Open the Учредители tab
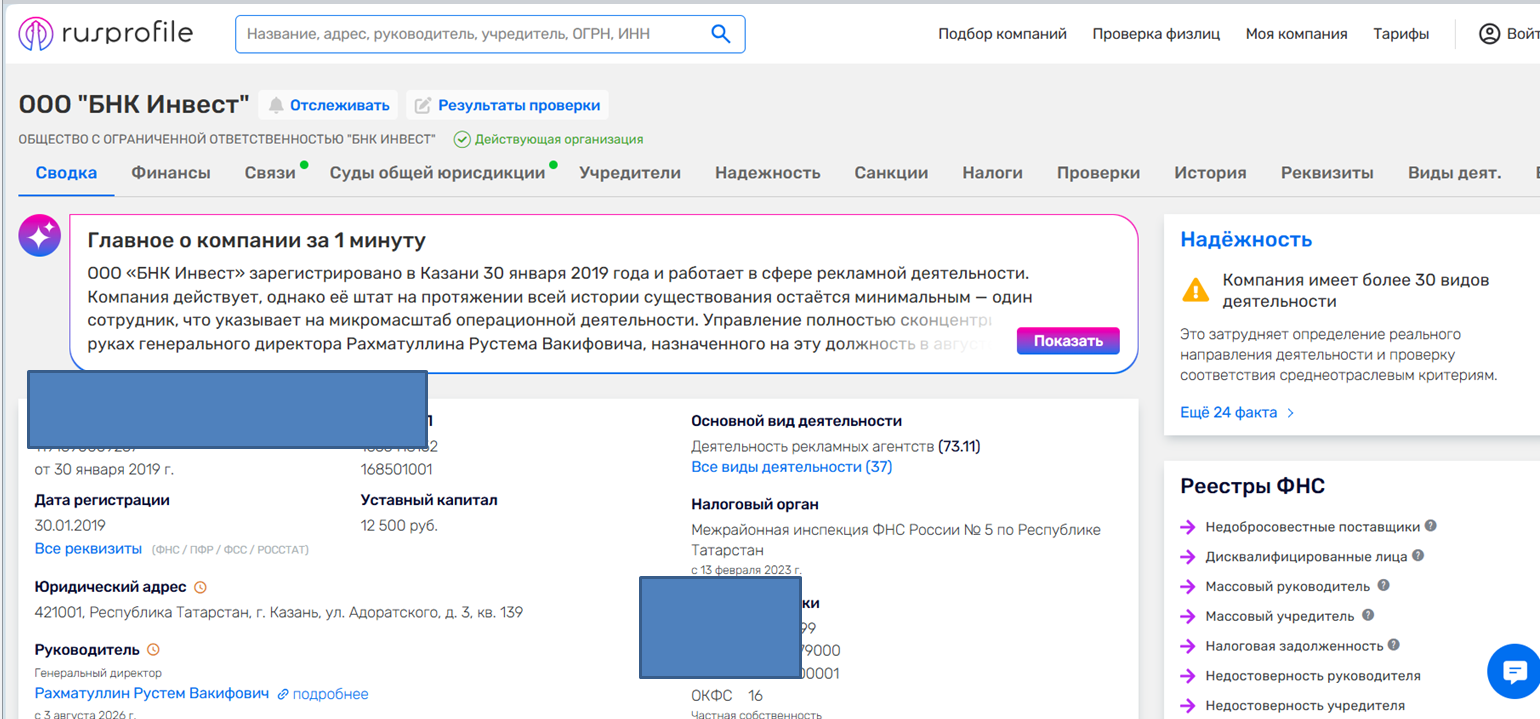The height and width of the screenshot is (719, 1540). [630, 173]
